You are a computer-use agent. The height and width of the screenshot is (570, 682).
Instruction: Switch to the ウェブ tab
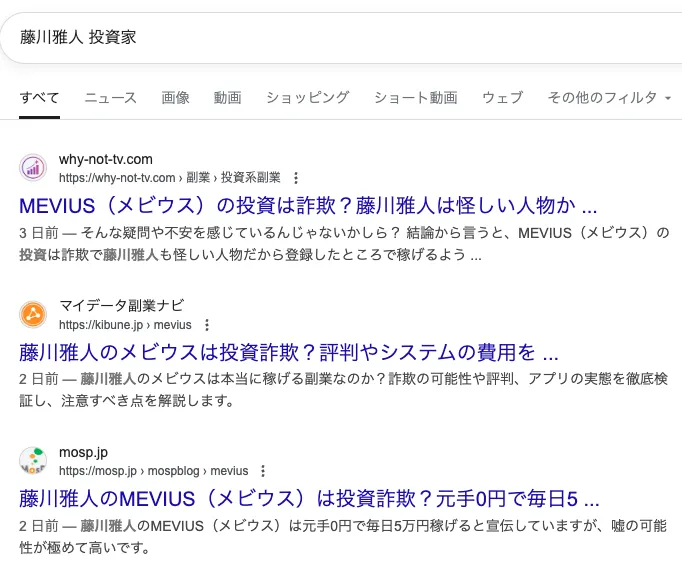pyautogui.click(x=502, y=97)
